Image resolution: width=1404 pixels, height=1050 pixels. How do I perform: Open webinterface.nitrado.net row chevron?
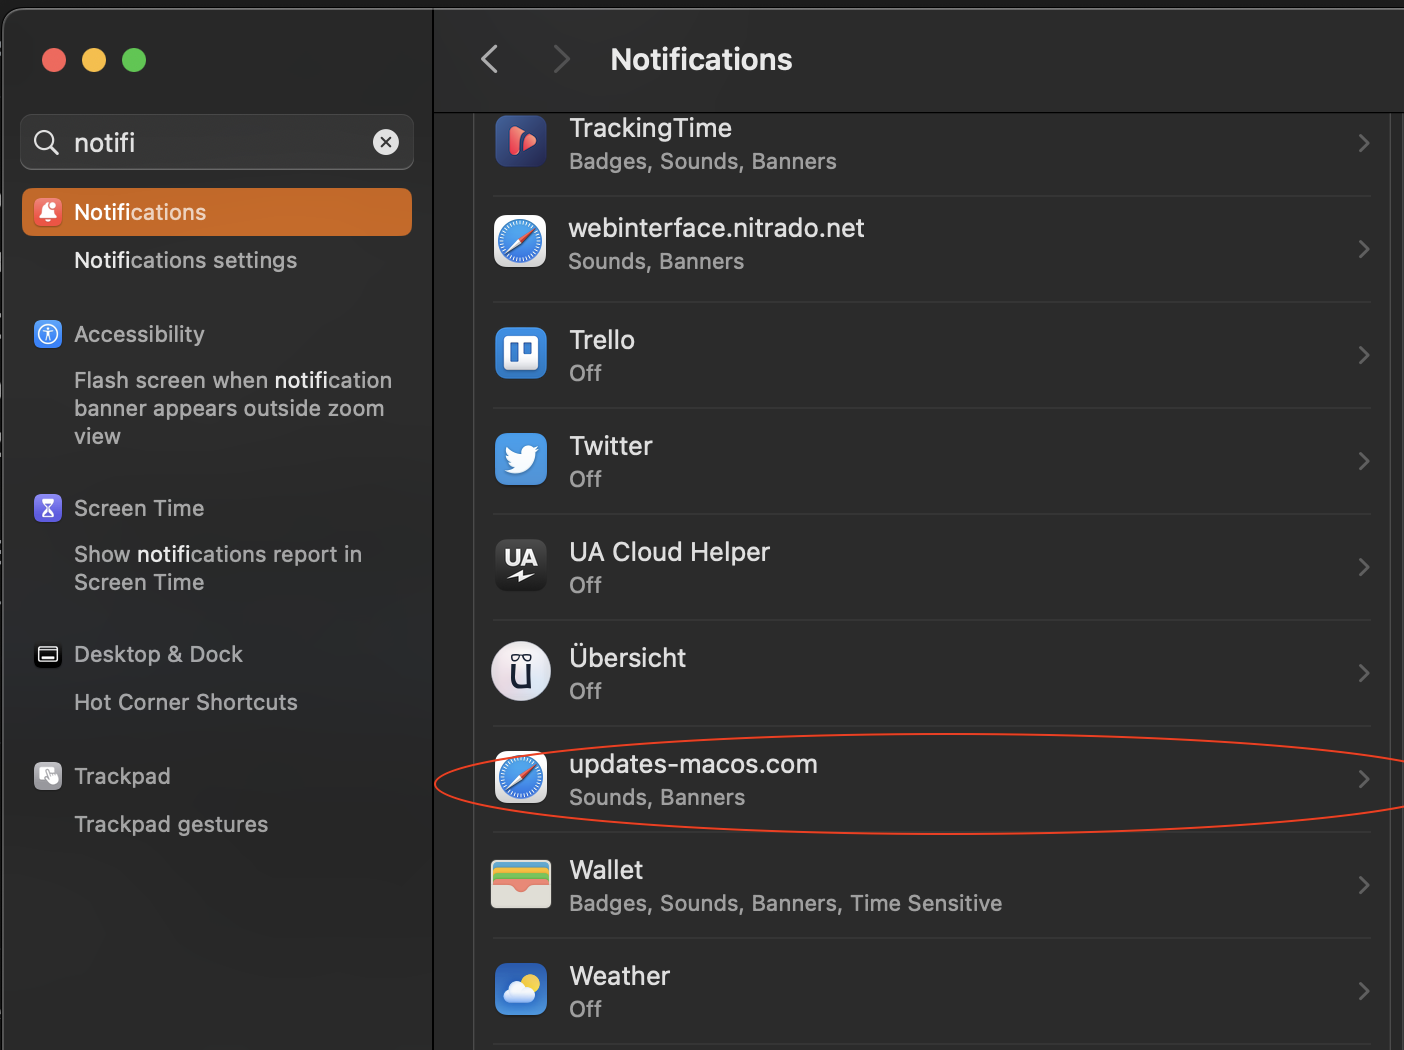pos(1364,249)
